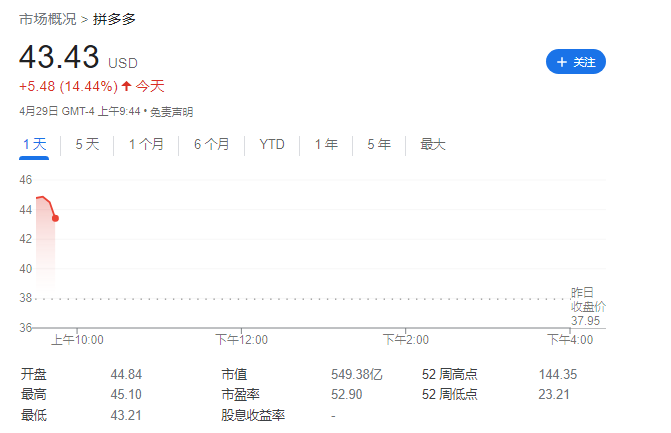This screenshot has height=433, width=671.
Task: Click the 52 周高点 label
Action: pos(449,374)
